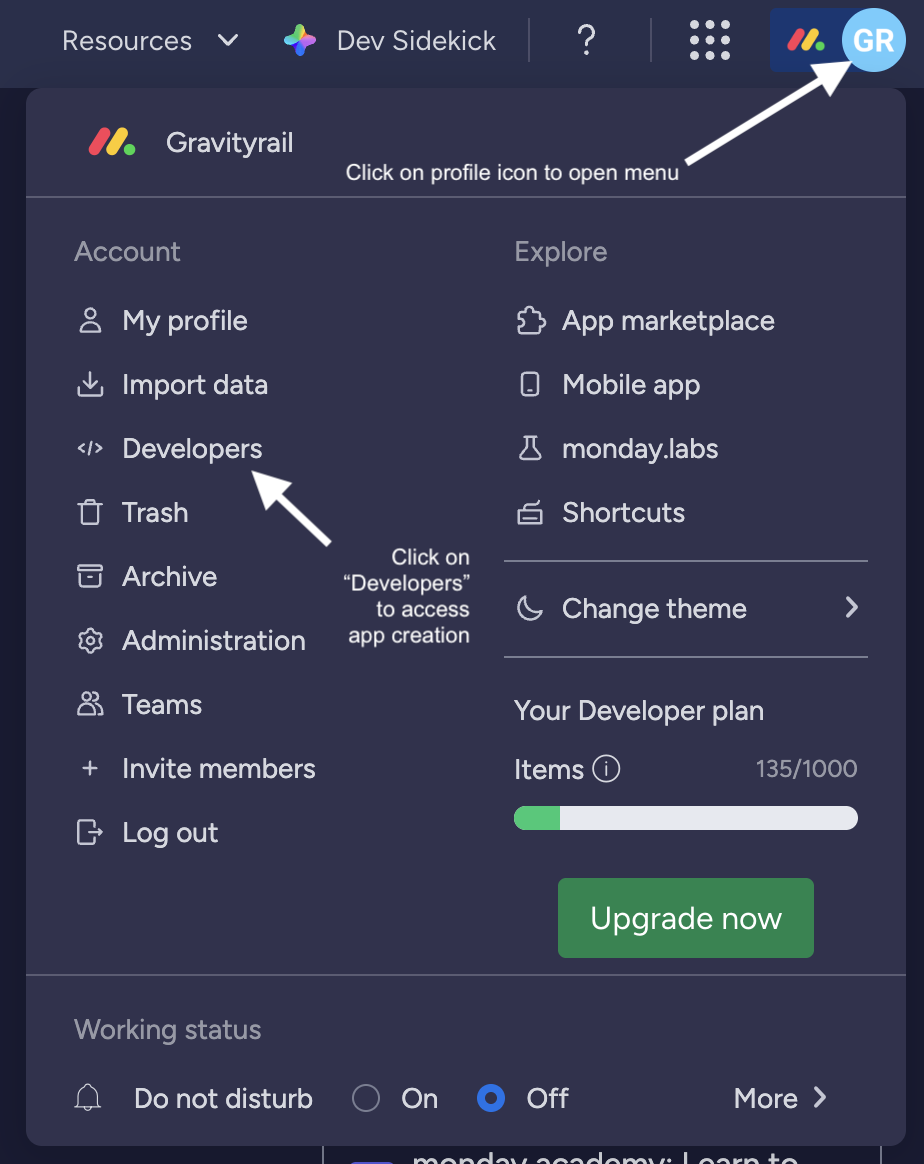Select the Off radio button
The height and width of the screenshot is (1164, 924).
(x=491, y=1098)
